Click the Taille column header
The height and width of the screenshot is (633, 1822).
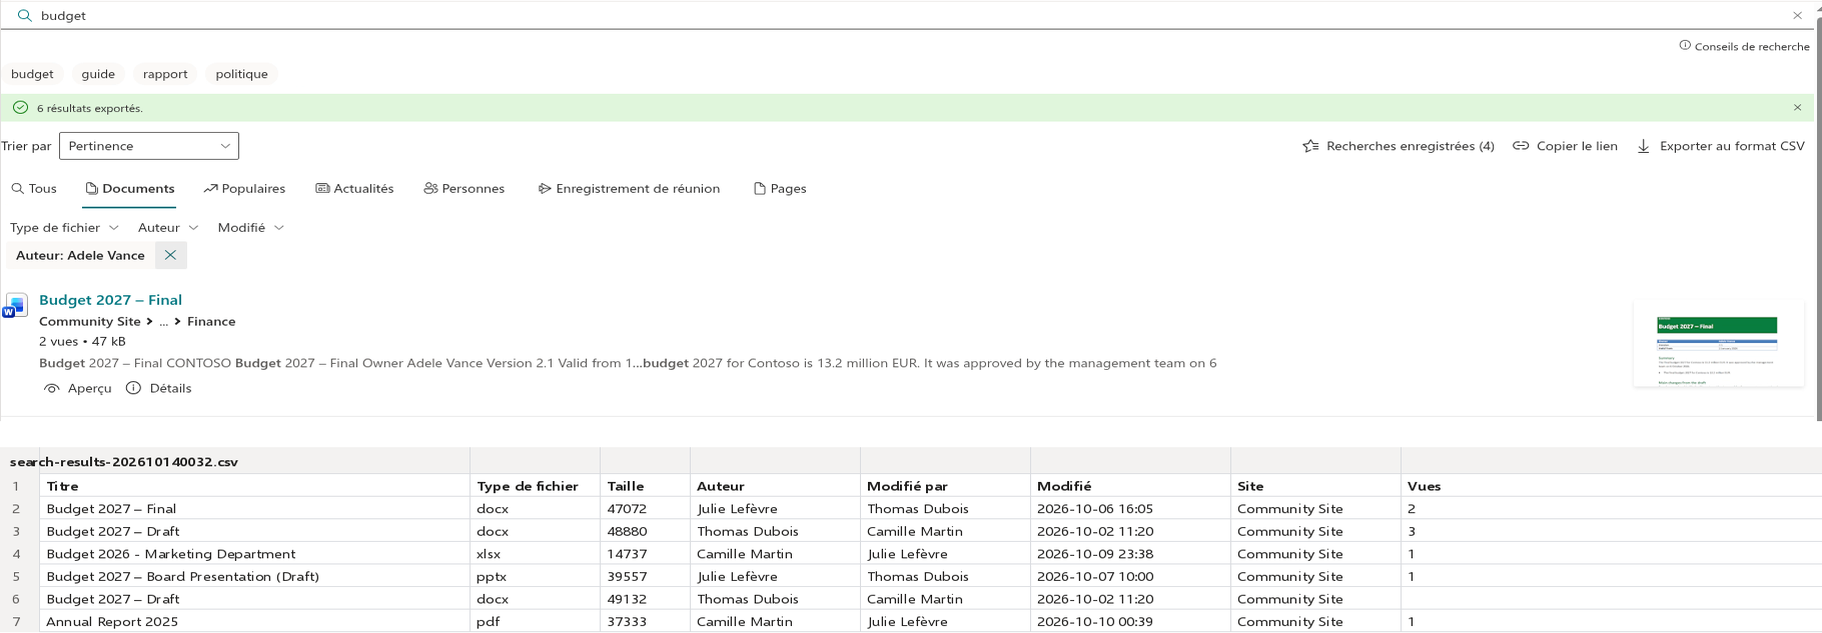point(645,486)
